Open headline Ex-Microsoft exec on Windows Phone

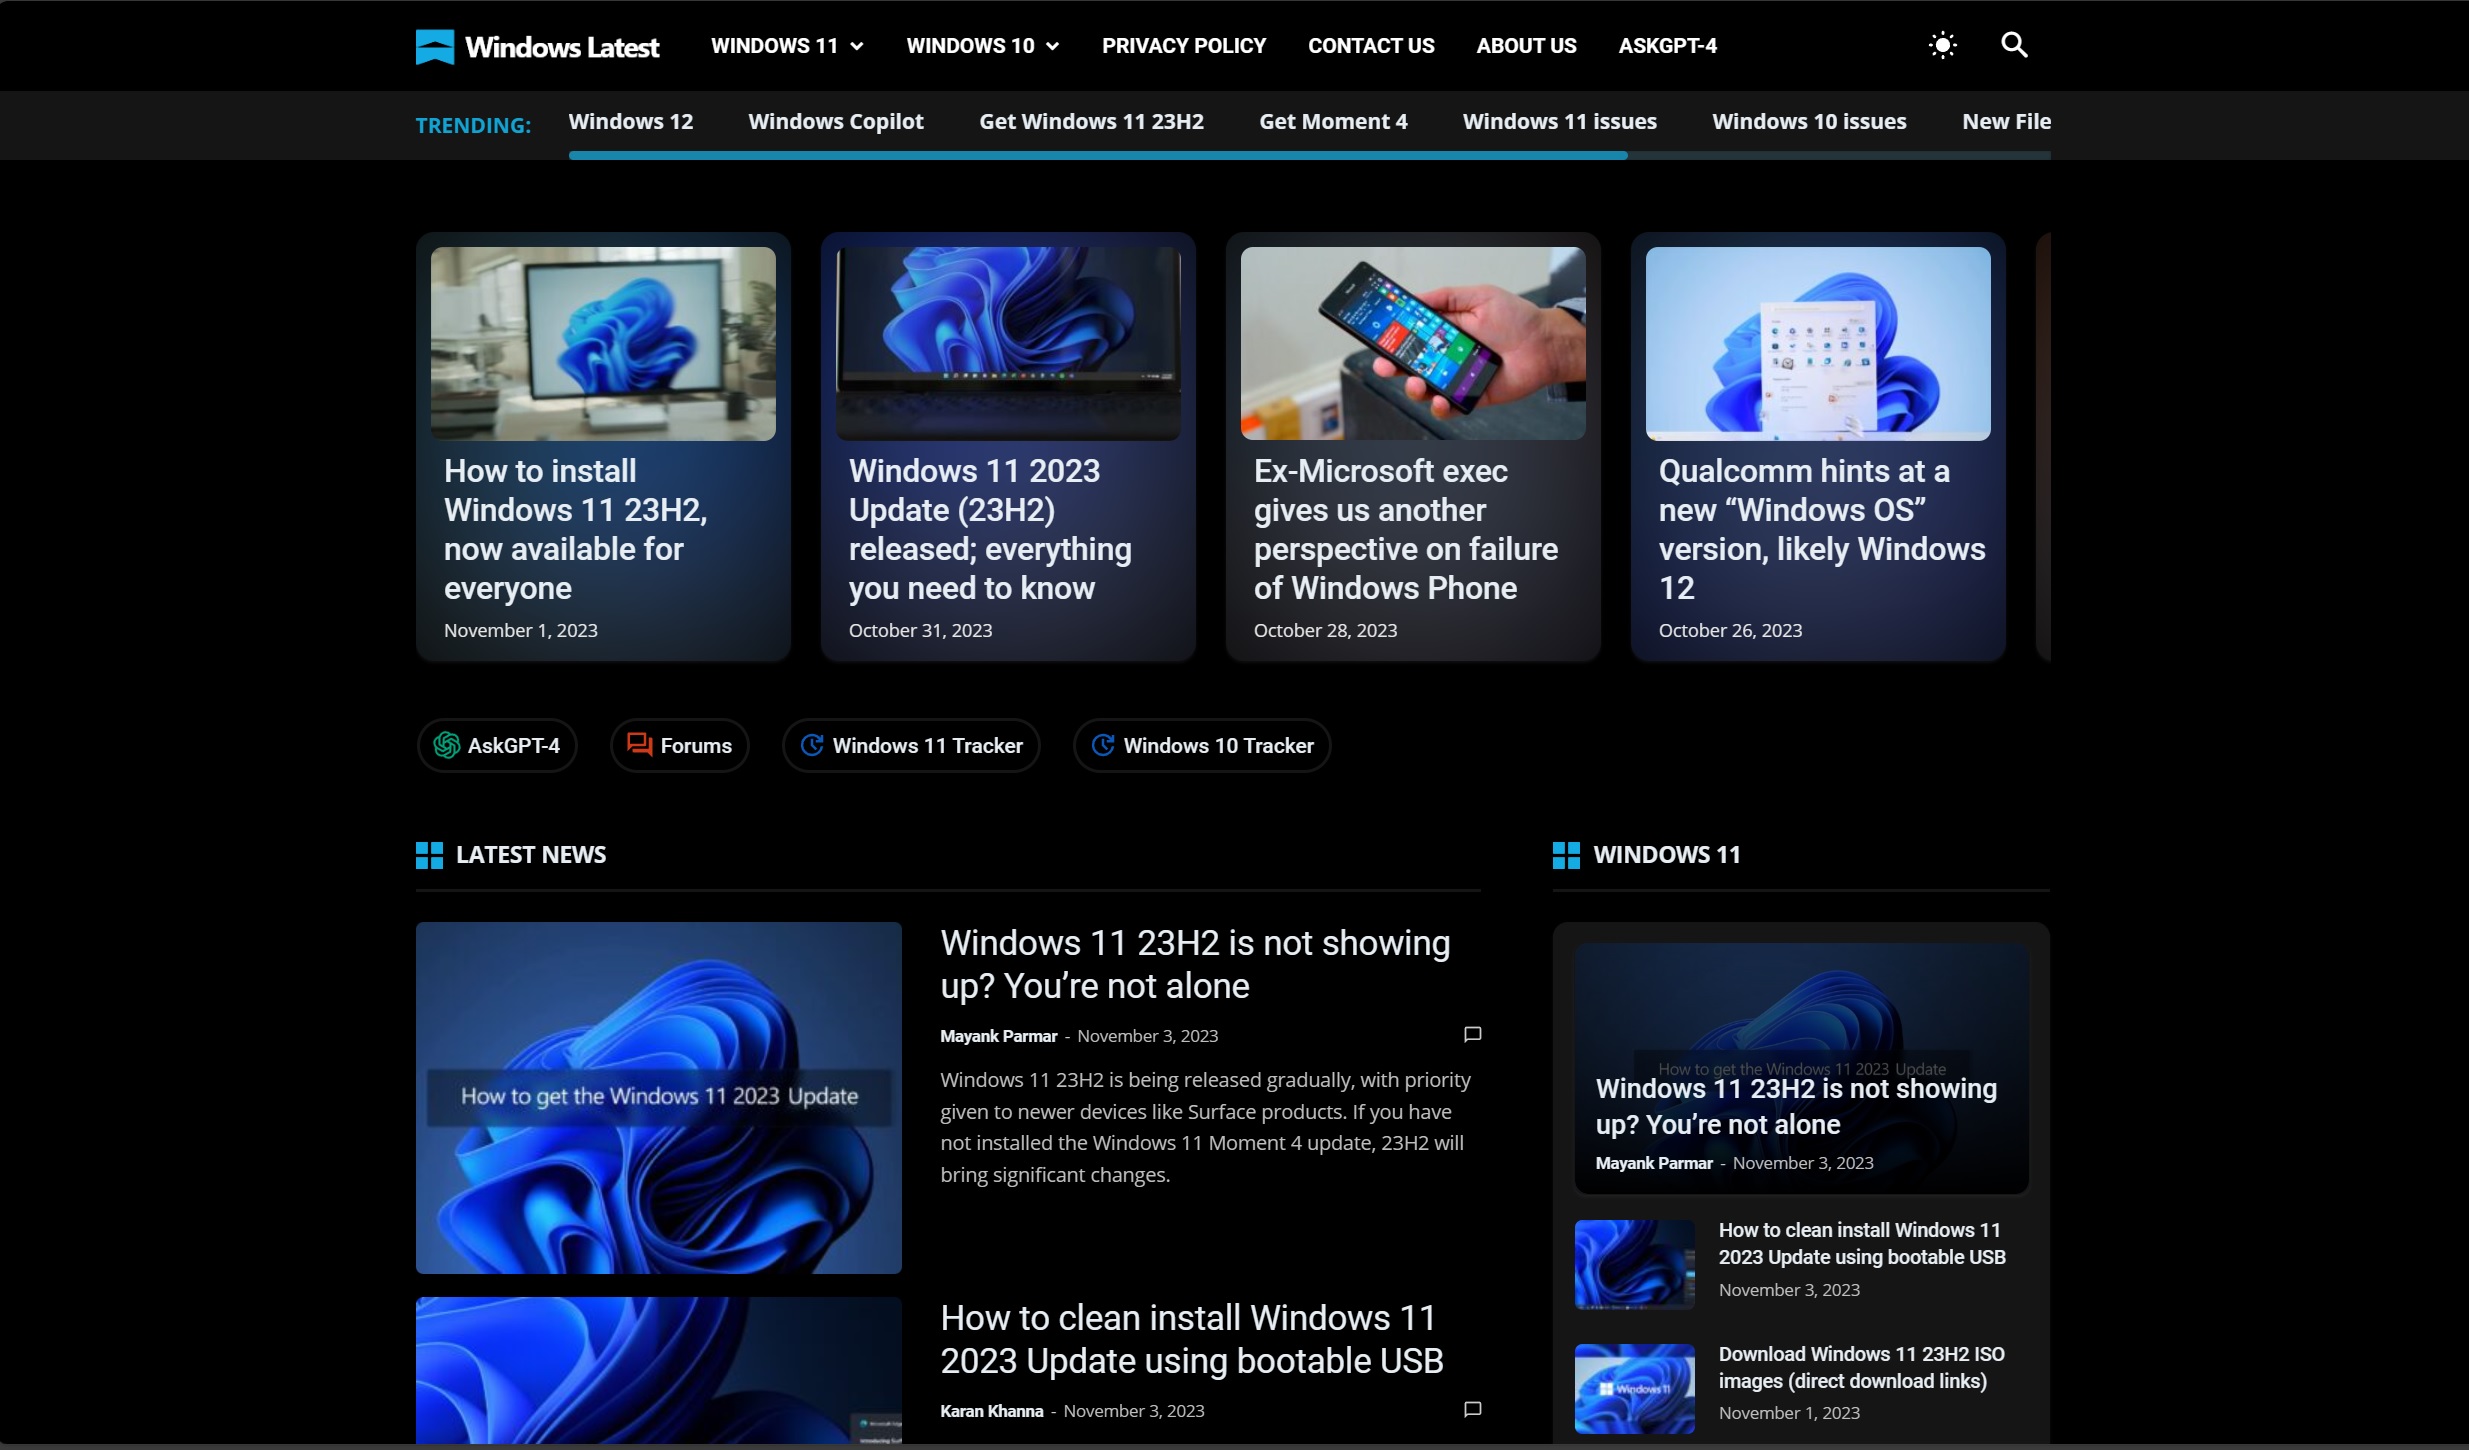(x=1406, y=529)
